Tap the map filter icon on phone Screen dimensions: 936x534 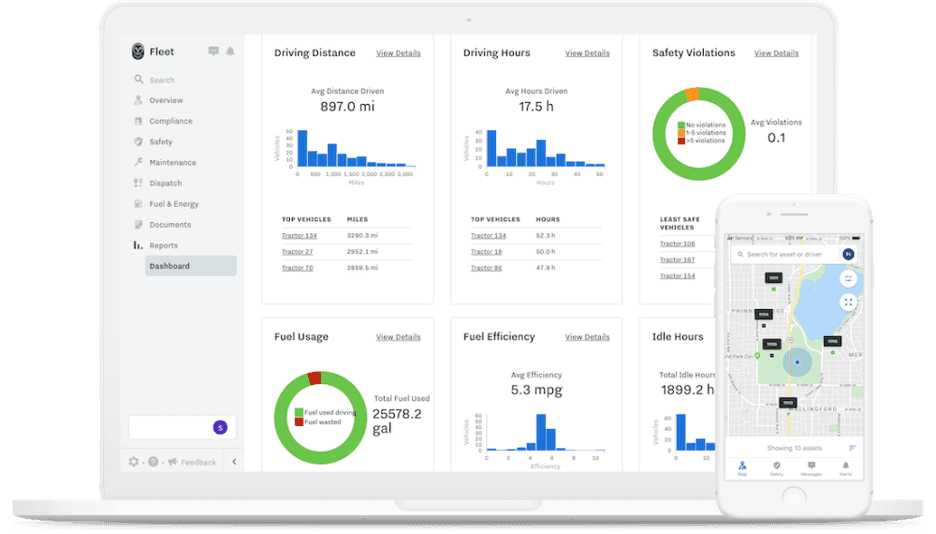click(x=848, y=279)
